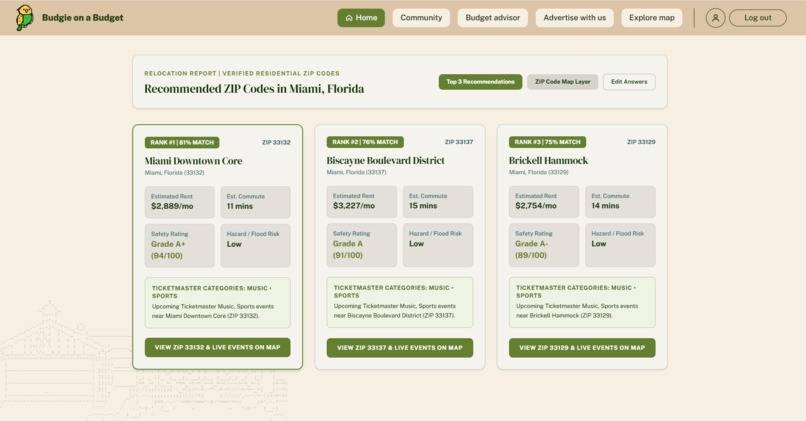The image size is (806, 421).
Task: Open Advertise with us page
Action: point(574,18)
